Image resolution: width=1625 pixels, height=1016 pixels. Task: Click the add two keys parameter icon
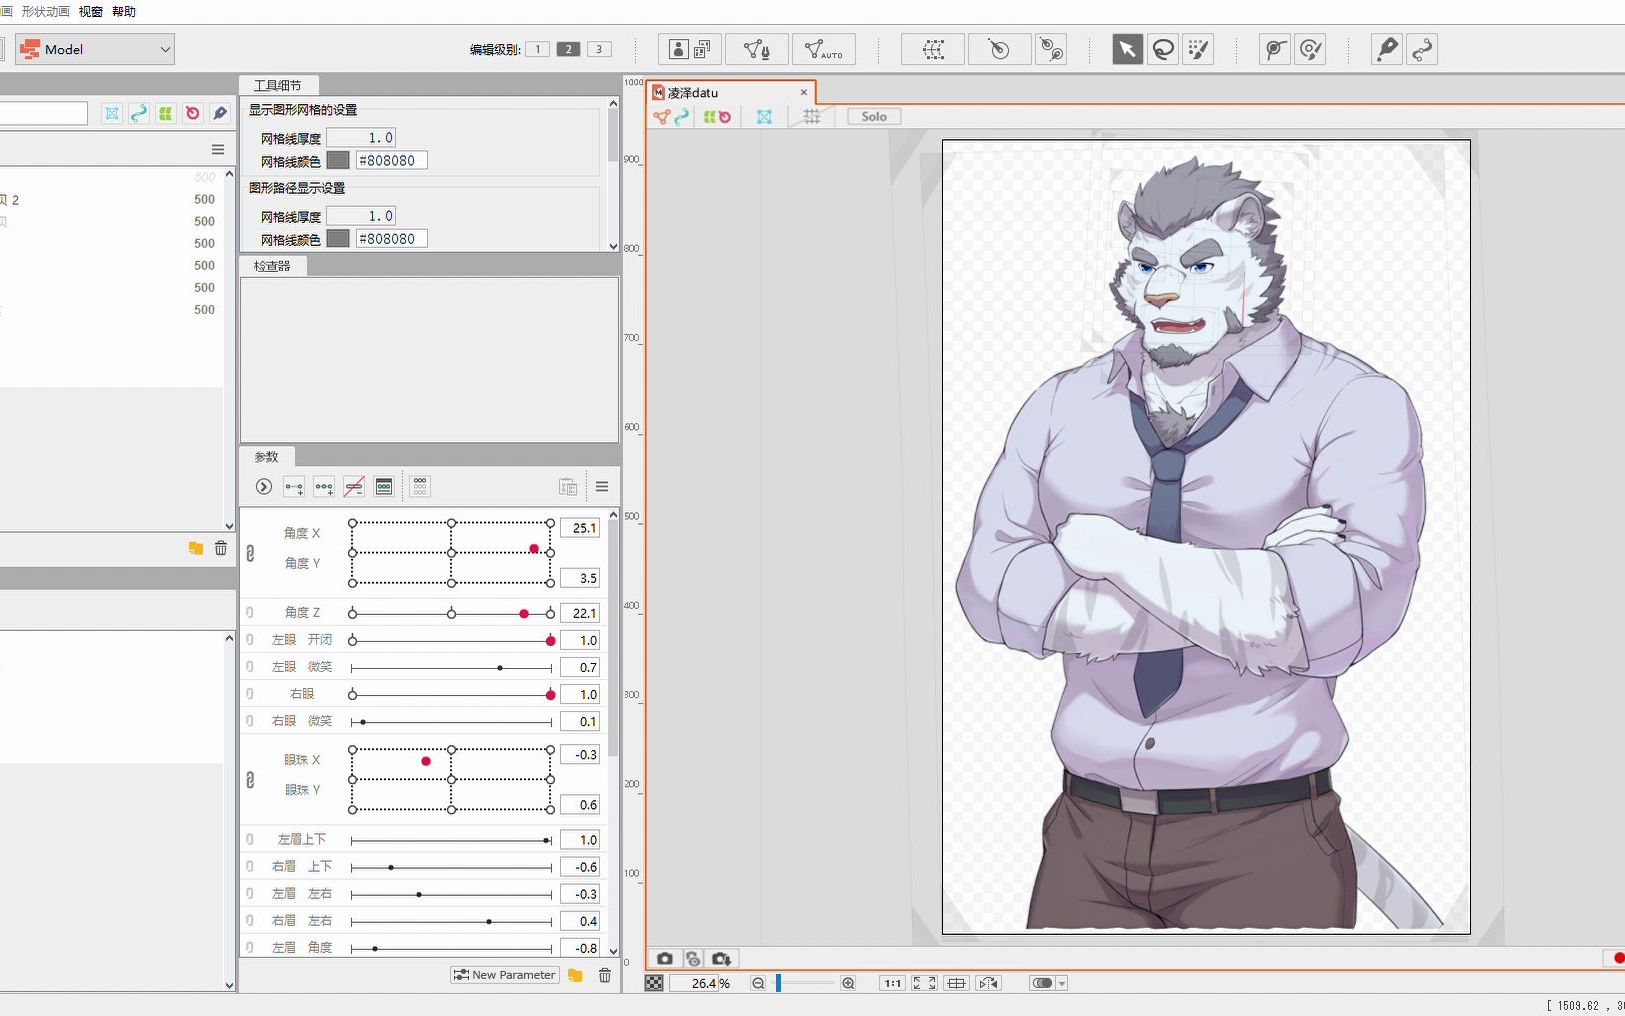294,487
